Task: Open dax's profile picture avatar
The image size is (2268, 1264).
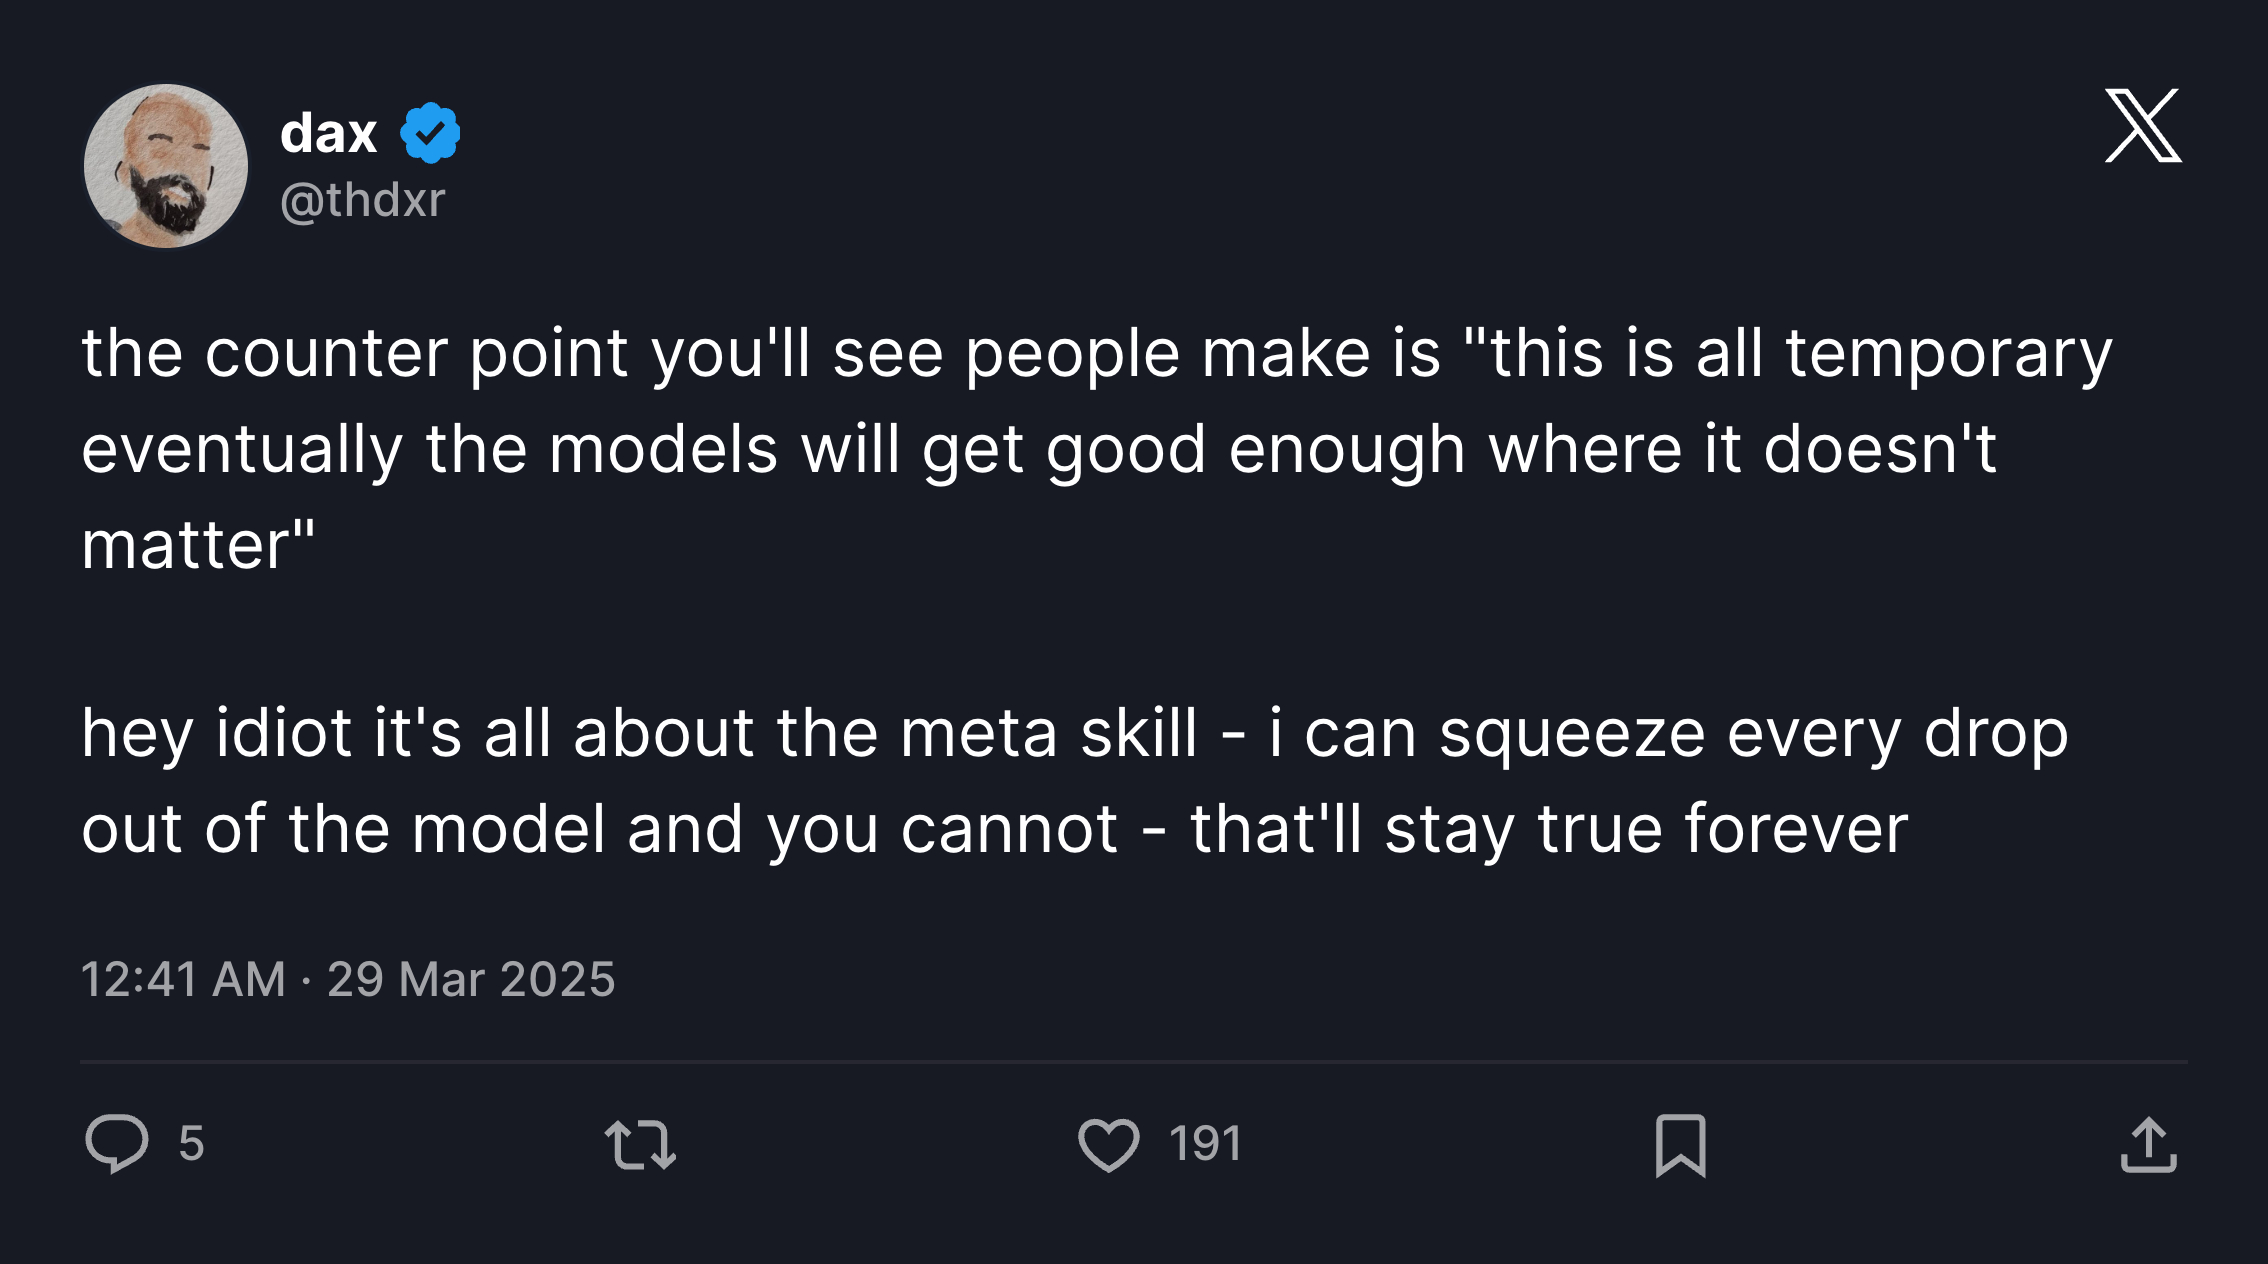Action: point(166,166)
